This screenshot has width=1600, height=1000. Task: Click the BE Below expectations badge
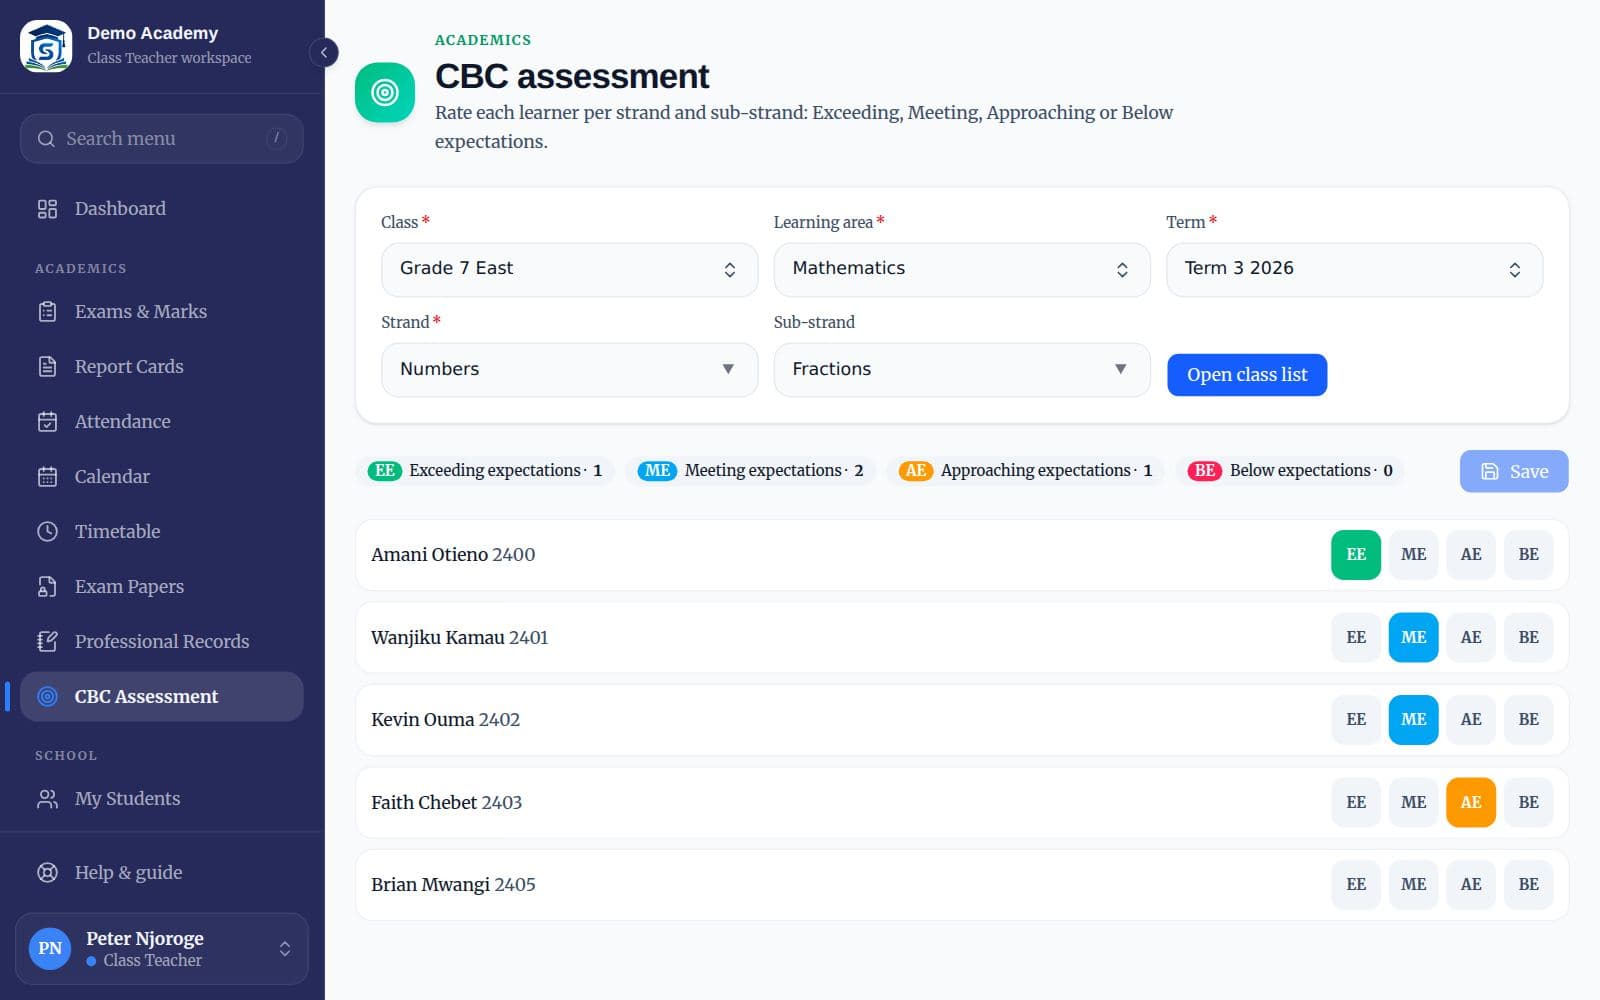click(1205, 471)
